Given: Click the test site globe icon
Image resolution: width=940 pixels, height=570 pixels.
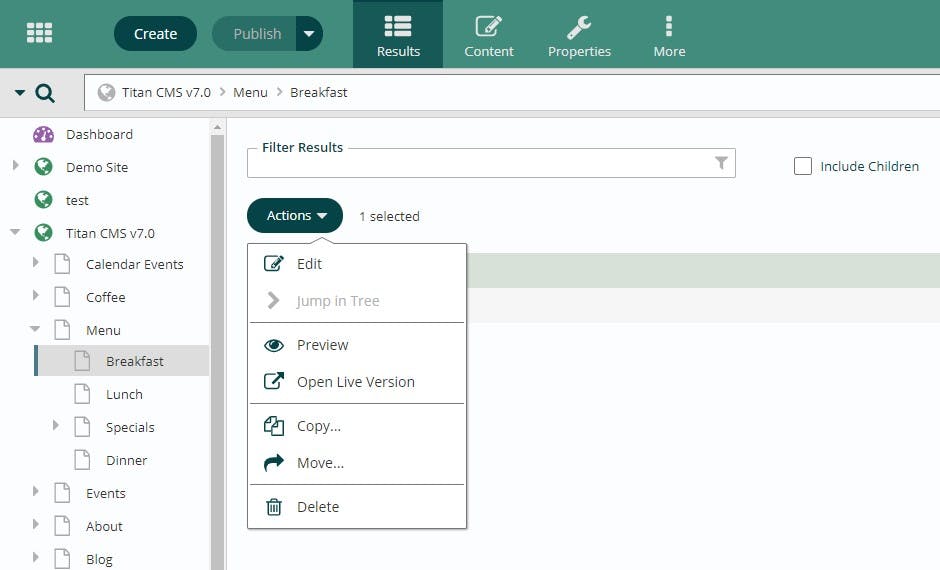Looking at the screenshot, I should [x=43, y=200].
